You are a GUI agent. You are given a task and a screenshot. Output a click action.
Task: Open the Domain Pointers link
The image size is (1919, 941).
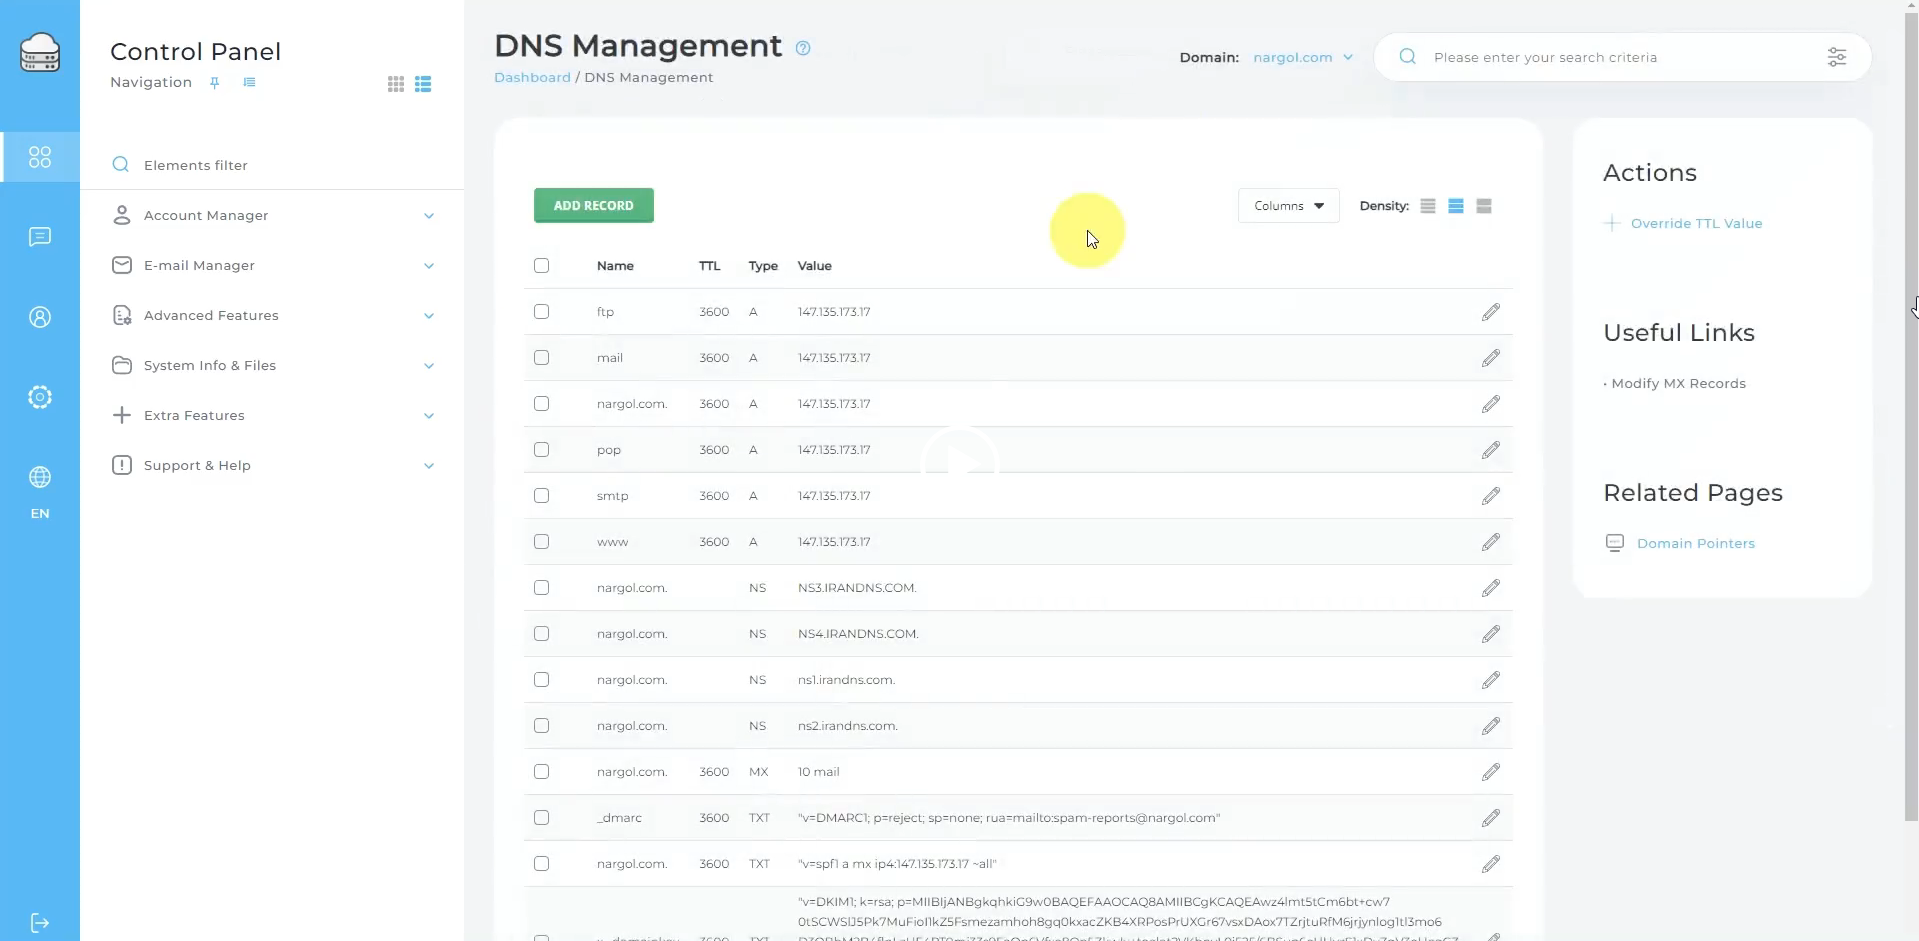coord(1695,544)
